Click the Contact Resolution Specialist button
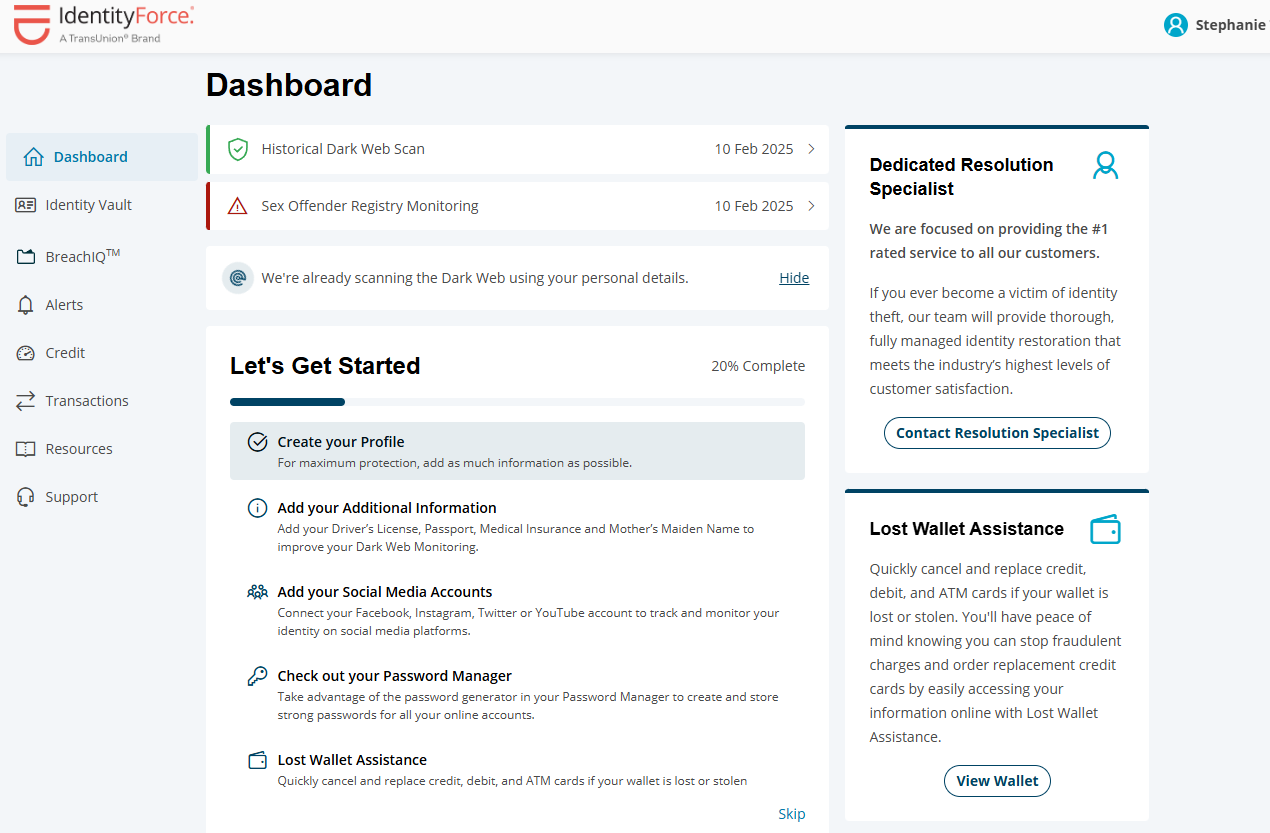Screen dimensions: 1270x833 997,433
